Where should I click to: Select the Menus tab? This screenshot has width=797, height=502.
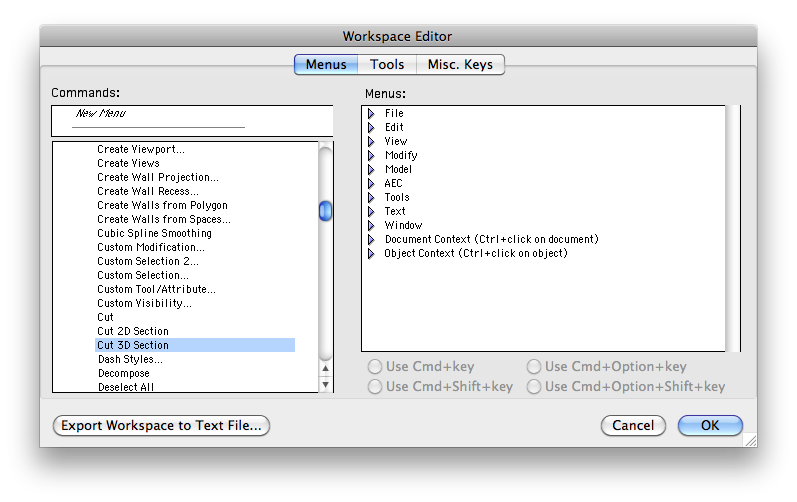326,65
